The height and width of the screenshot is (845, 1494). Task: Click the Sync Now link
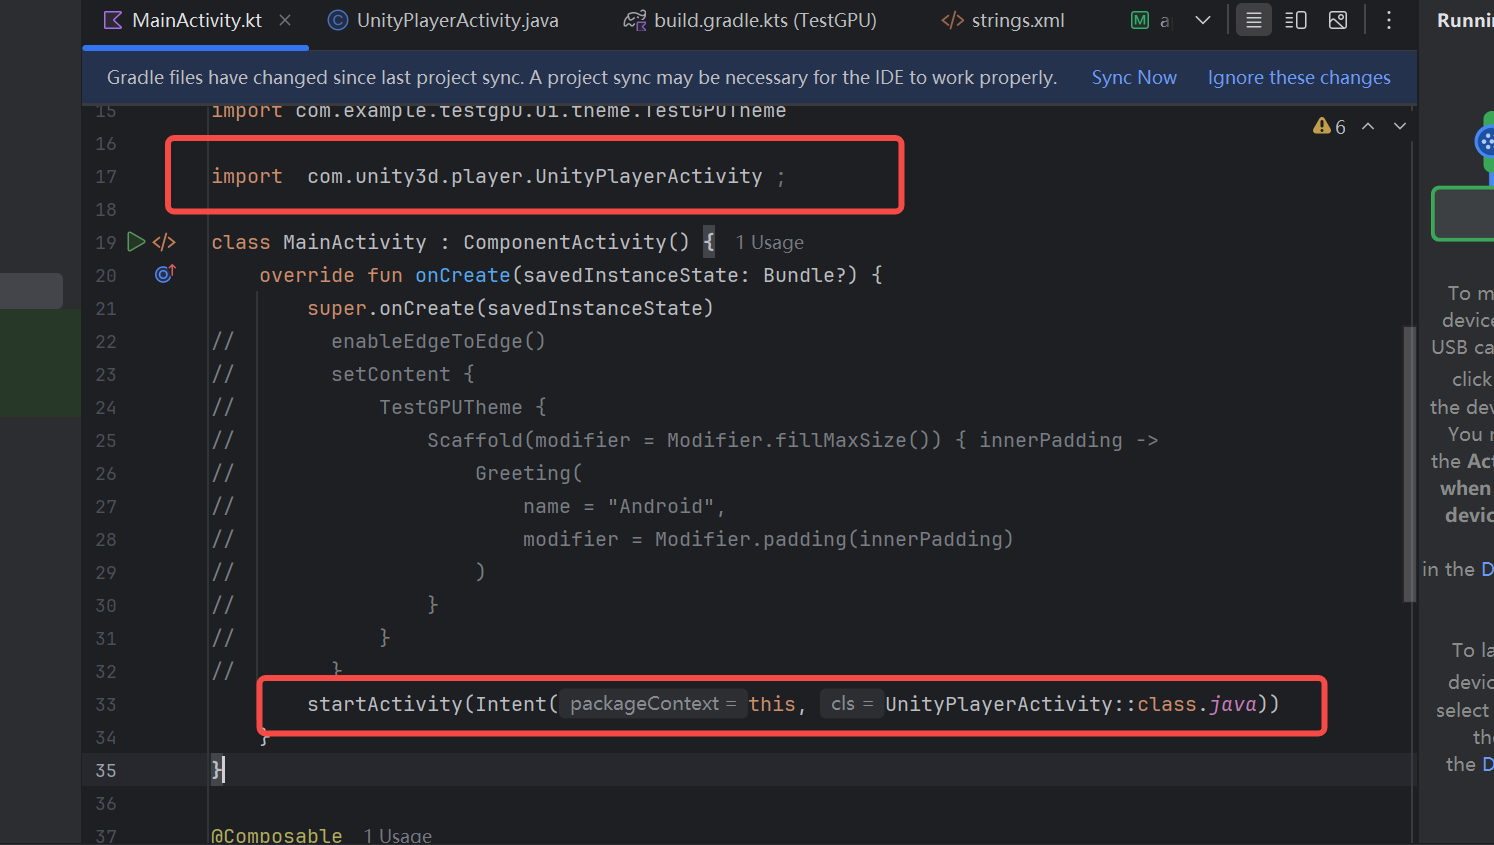click(1133, 78)
